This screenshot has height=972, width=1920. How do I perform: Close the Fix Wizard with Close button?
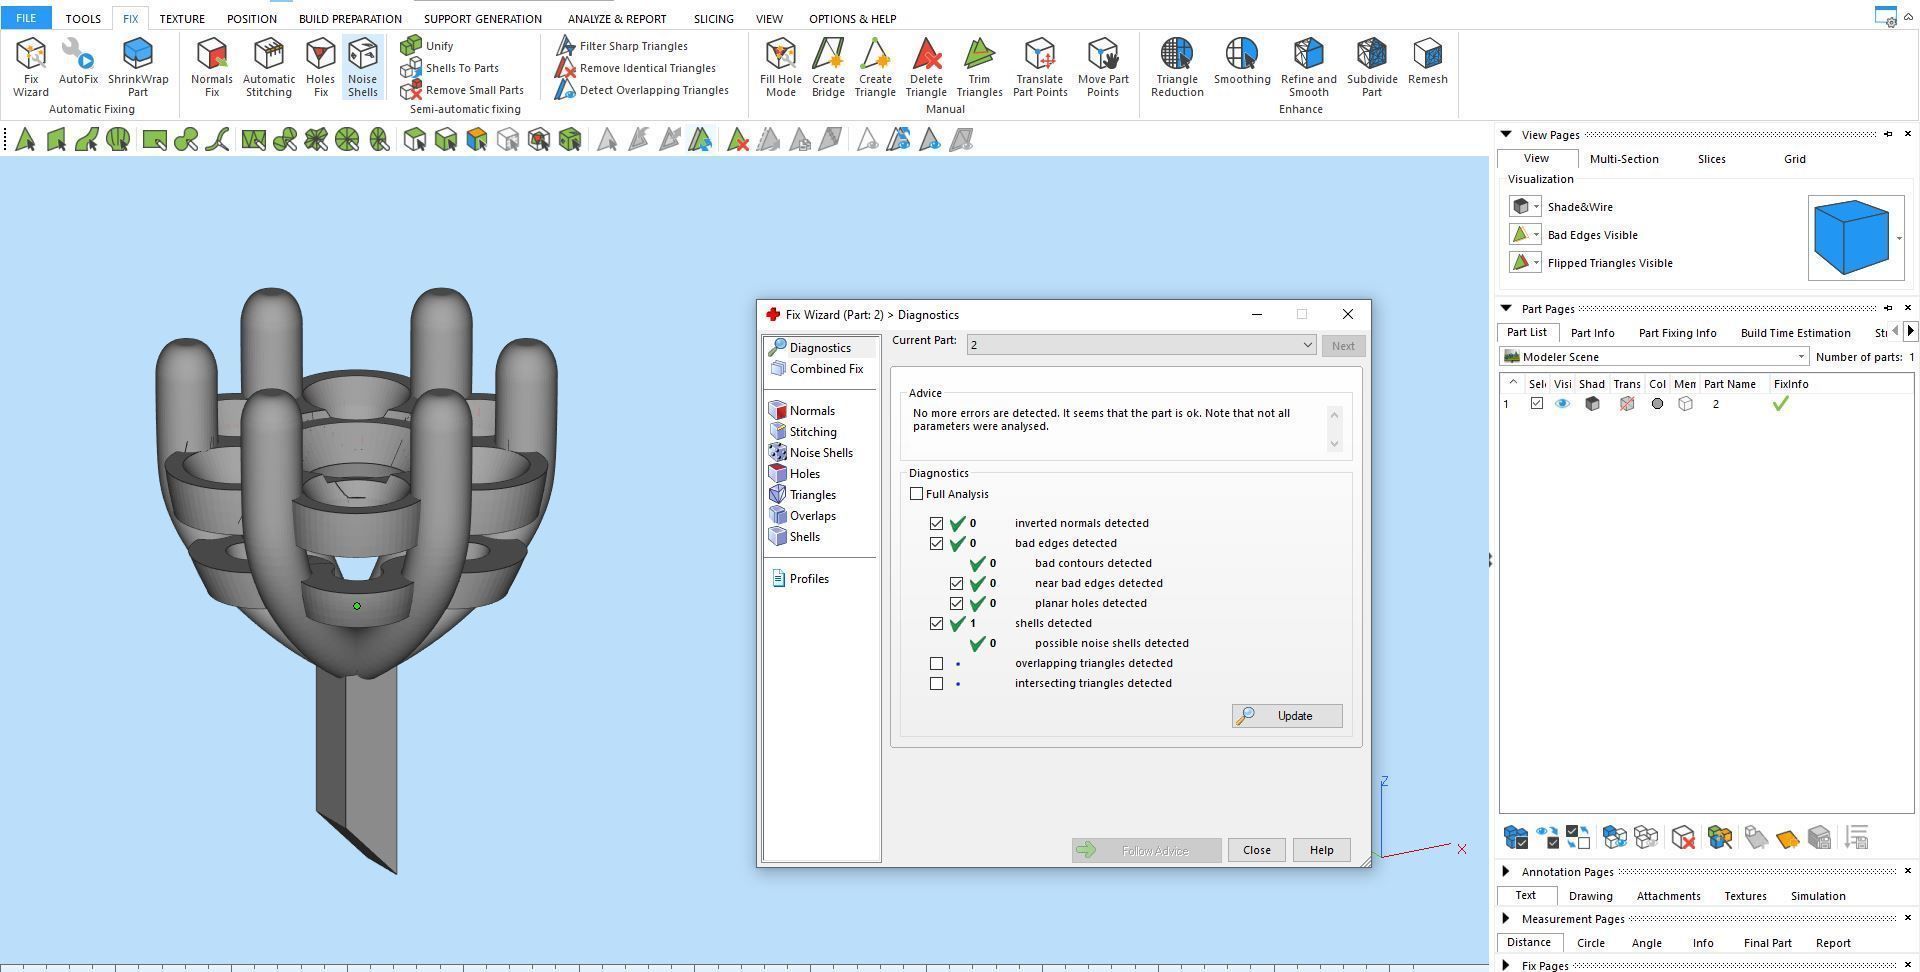1256,850
